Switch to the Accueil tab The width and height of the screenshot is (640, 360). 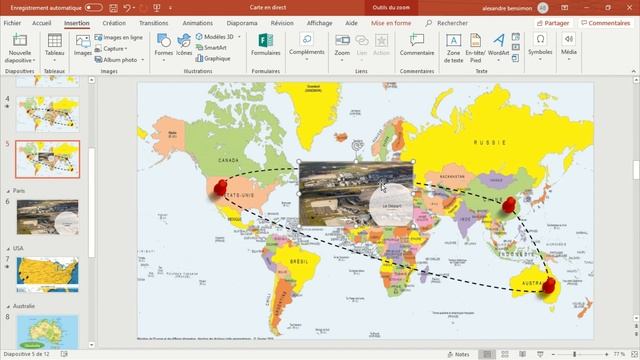[42, 23]
